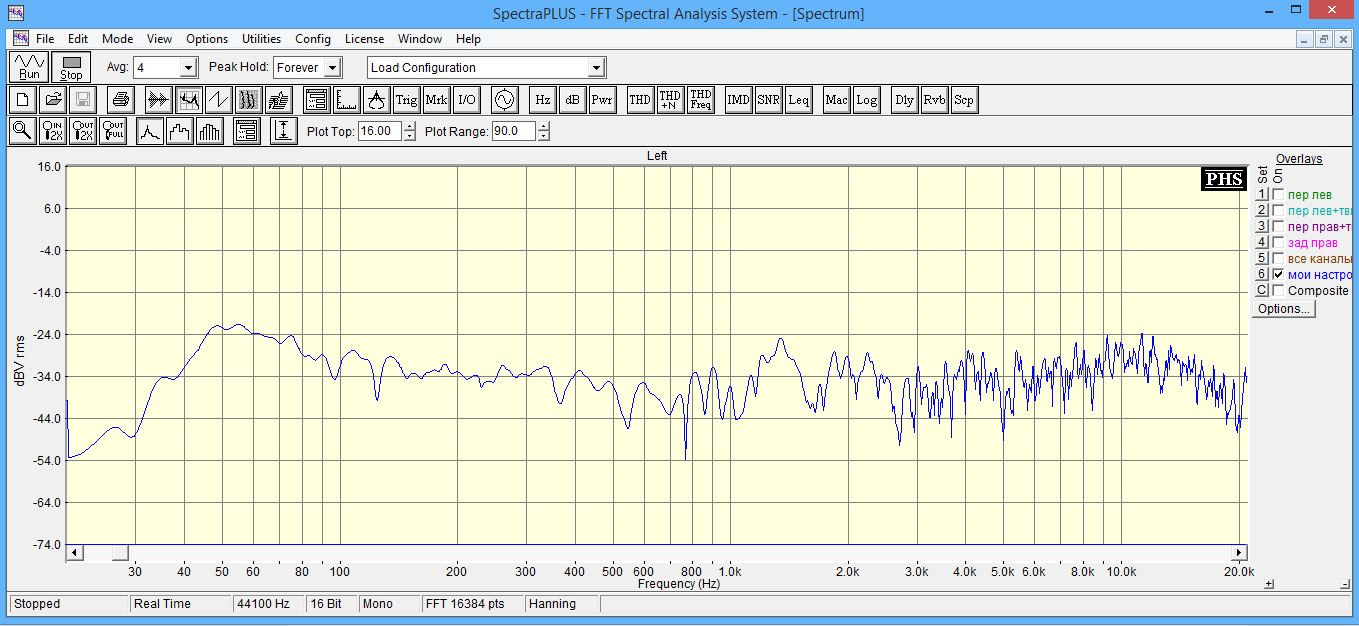
Task: Open the License menu
Action: pos(364,39)
